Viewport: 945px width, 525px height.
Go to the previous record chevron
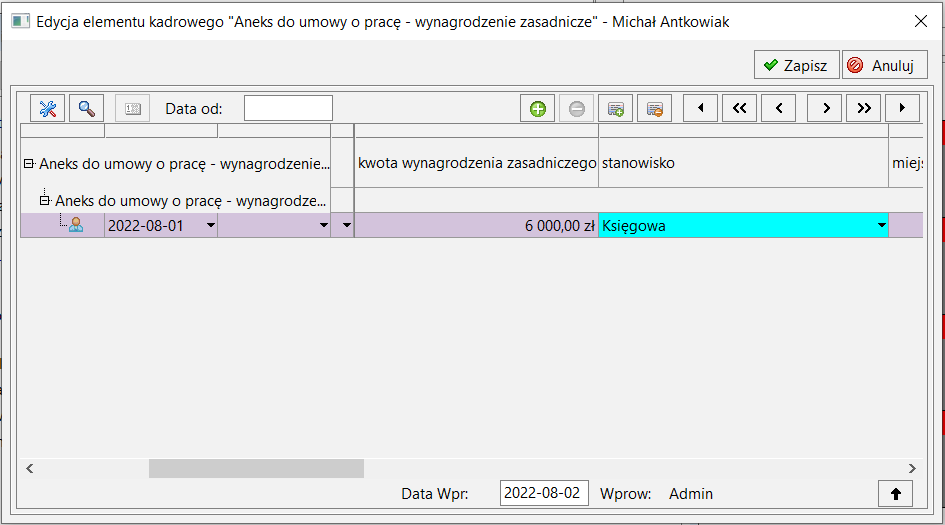coord(779,108)
